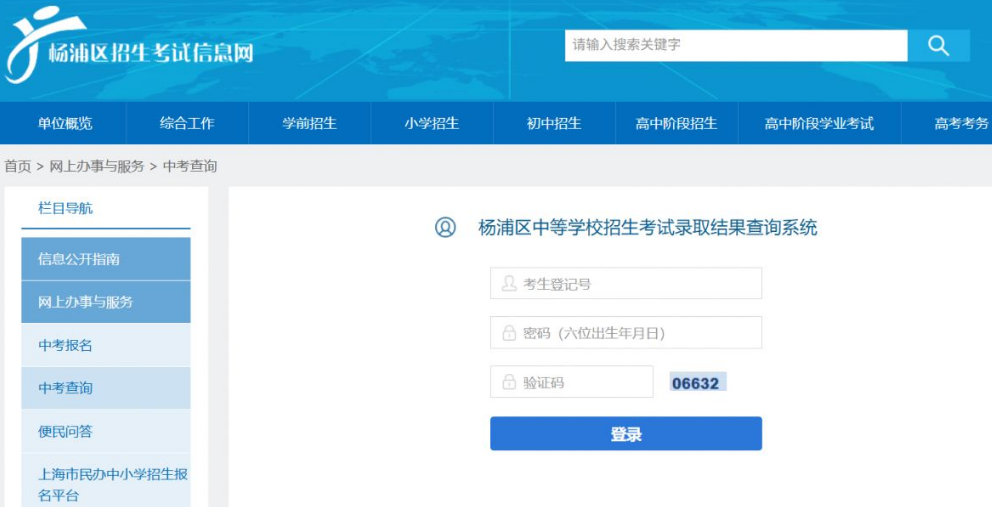The height and width of the screenshot is (507, 992).
Task: Open 中考报名 in the sidebar
Action: (106, 345)
